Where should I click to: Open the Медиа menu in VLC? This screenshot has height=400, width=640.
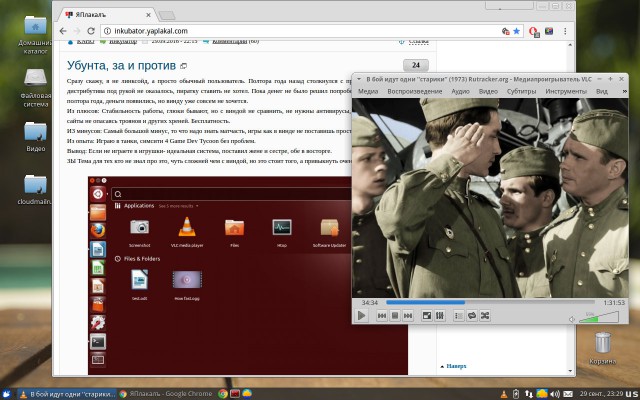(368, 91)
